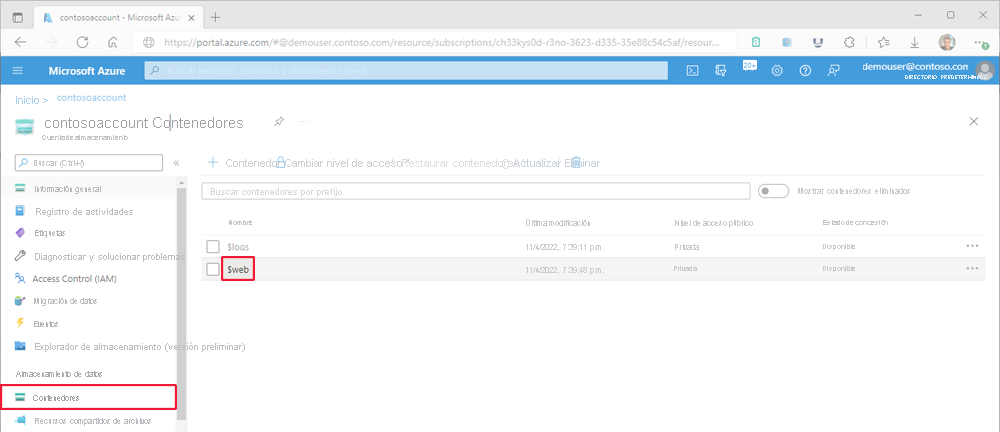
Task: Click the browser back arrow
Action: (20, 42)
